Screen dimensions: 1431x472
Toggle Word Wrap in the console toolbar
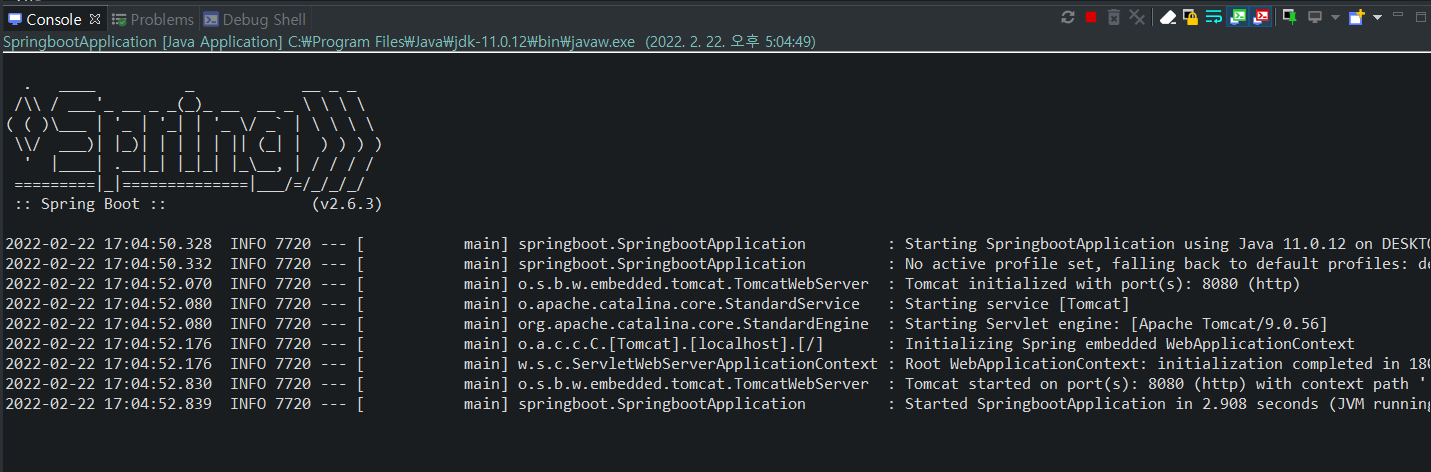click(1214, 17)
